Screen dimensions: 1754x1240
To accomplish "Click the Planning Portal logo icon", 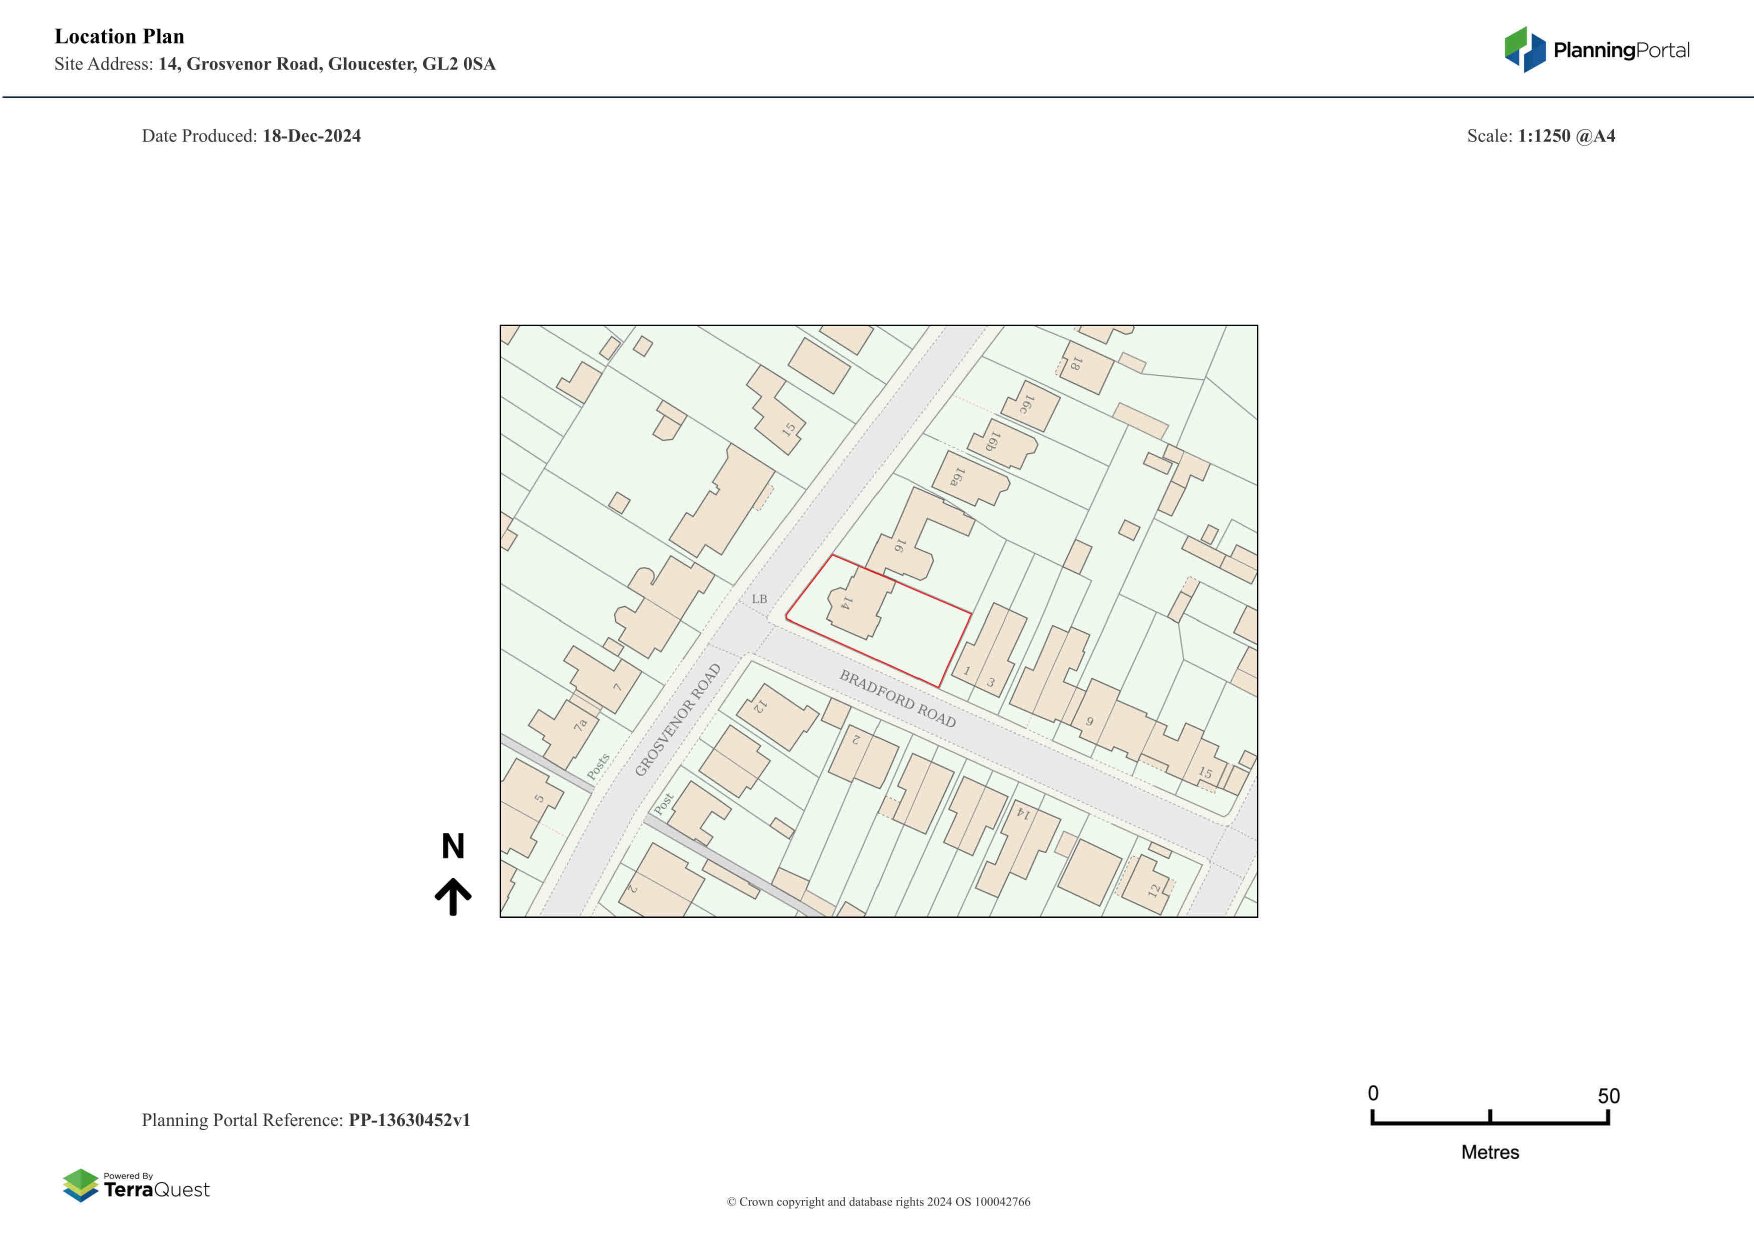I will (x=1524, y=49).
